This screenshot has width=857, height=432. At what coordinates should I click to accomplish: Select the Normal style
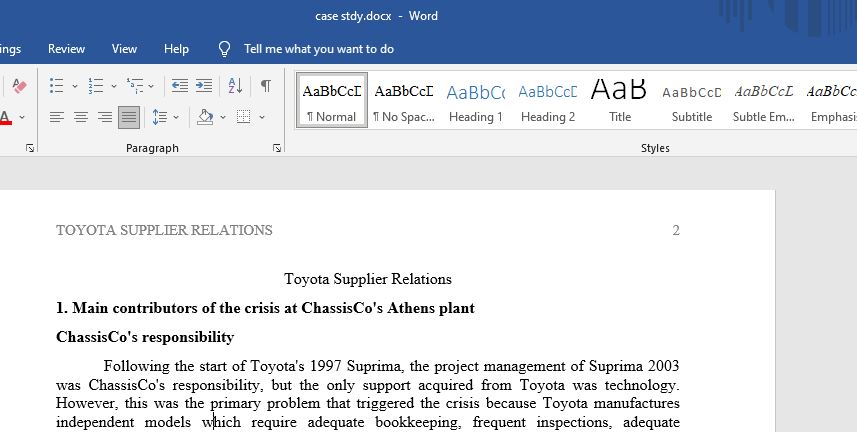tap(332, 102)
